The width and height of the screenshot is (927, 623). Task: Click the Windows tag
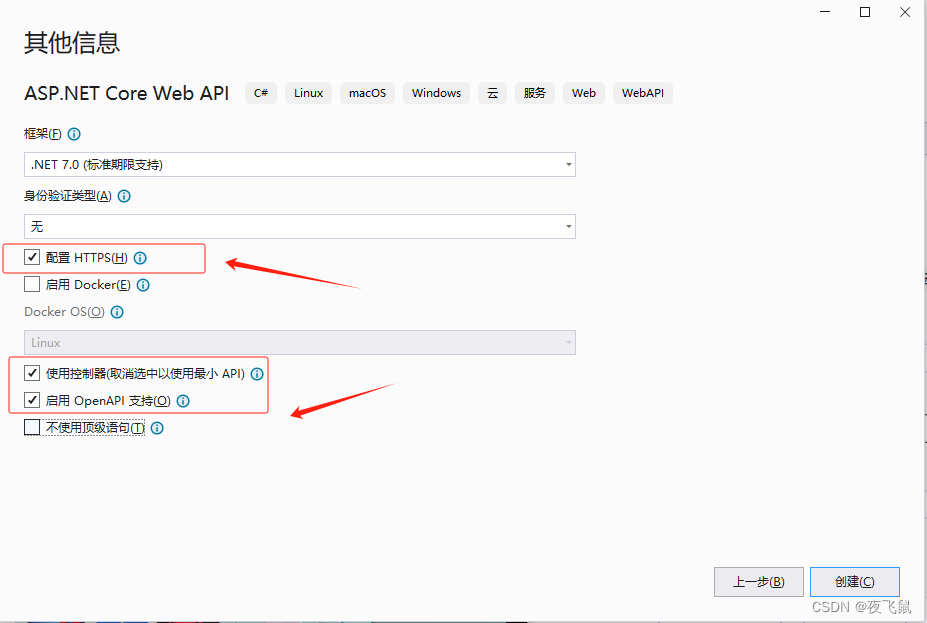tap(436, 93)
